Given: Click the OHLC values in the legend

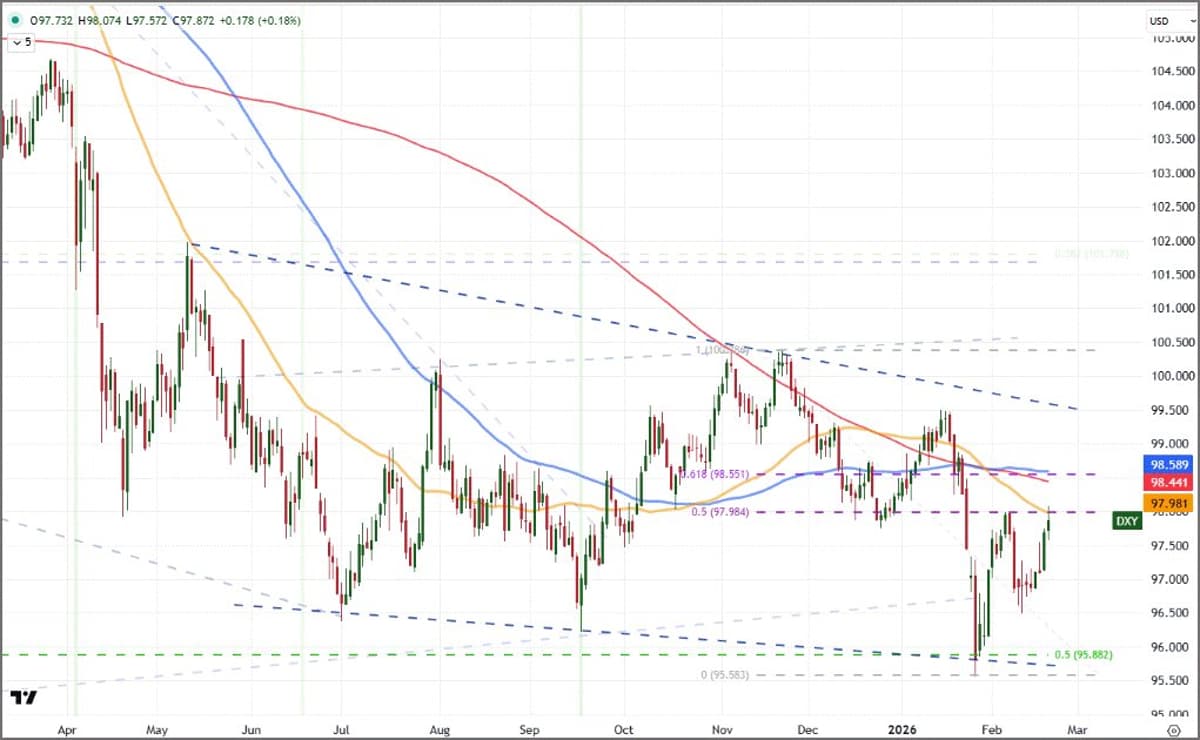Looking at the screenshot, I should [130, 19].
